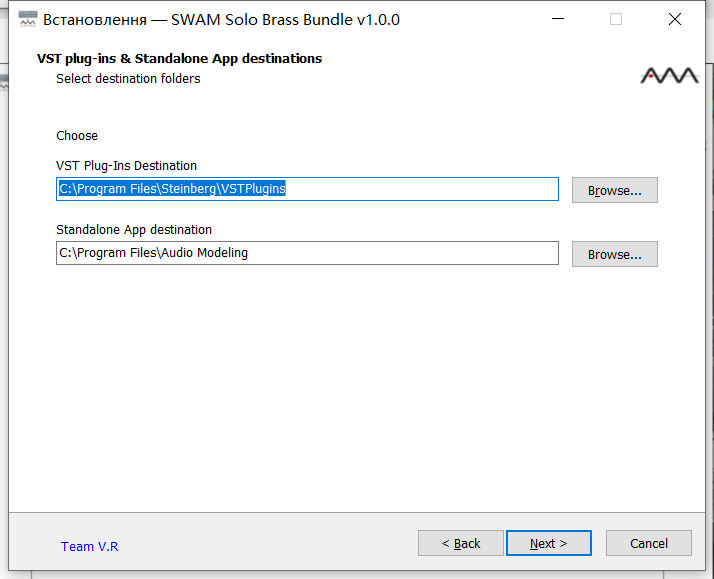This screenshot has width=714, height=579.
Task: Click the Standalone App destination path field
Action: (307, 253)
